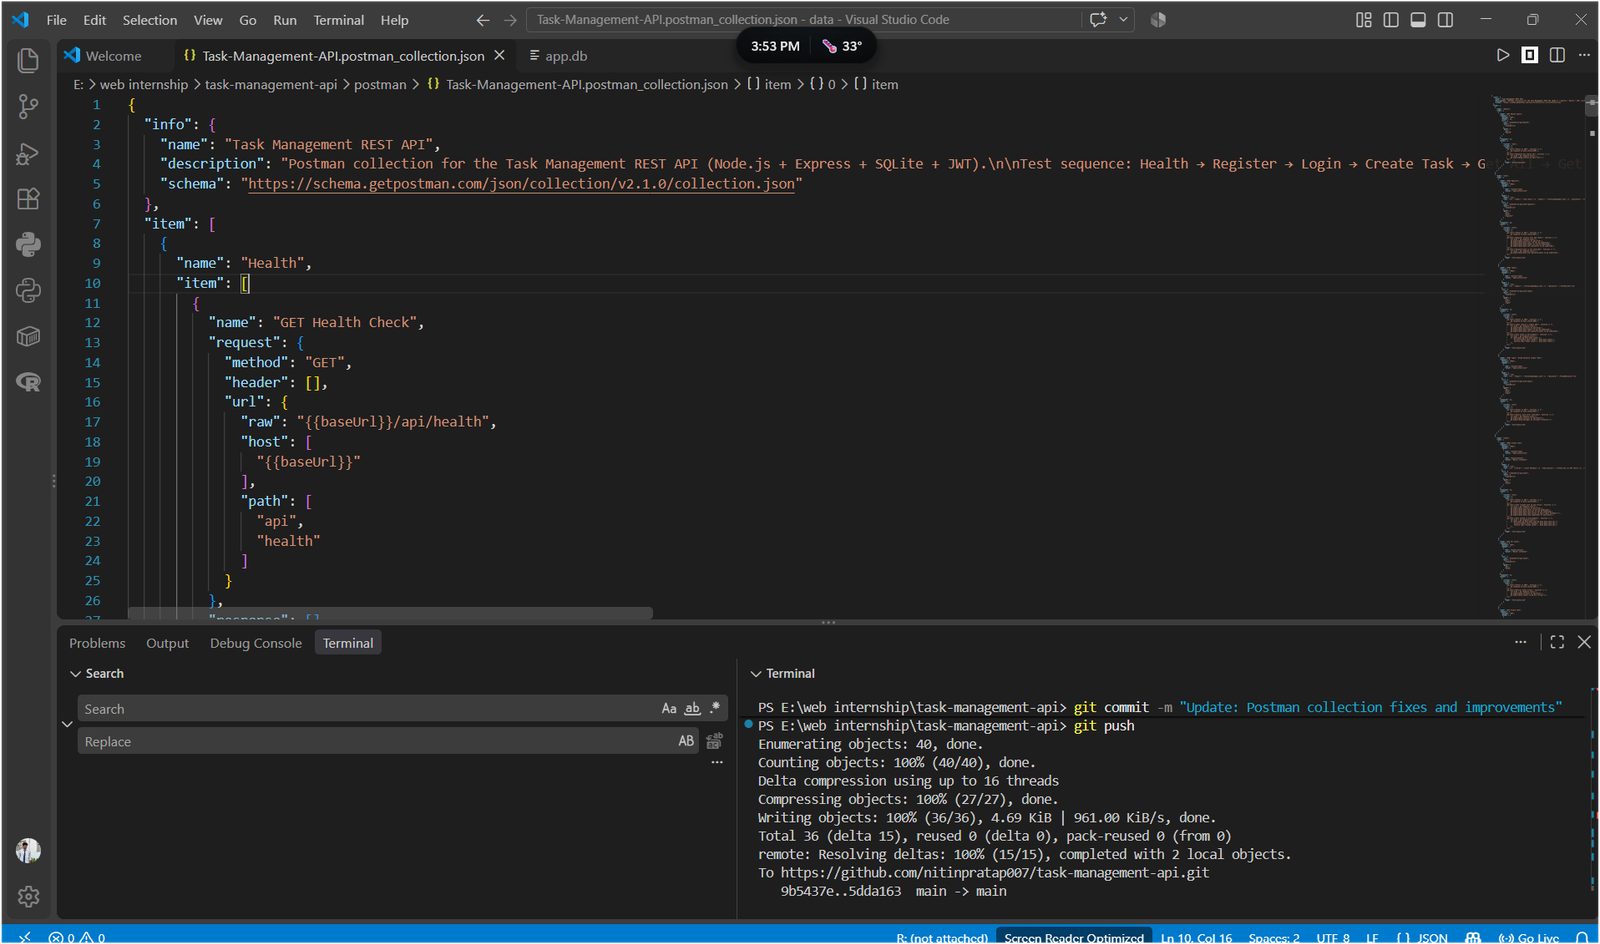
Task: Switch to the Debug Console panel tab
Action: [256, 643]
